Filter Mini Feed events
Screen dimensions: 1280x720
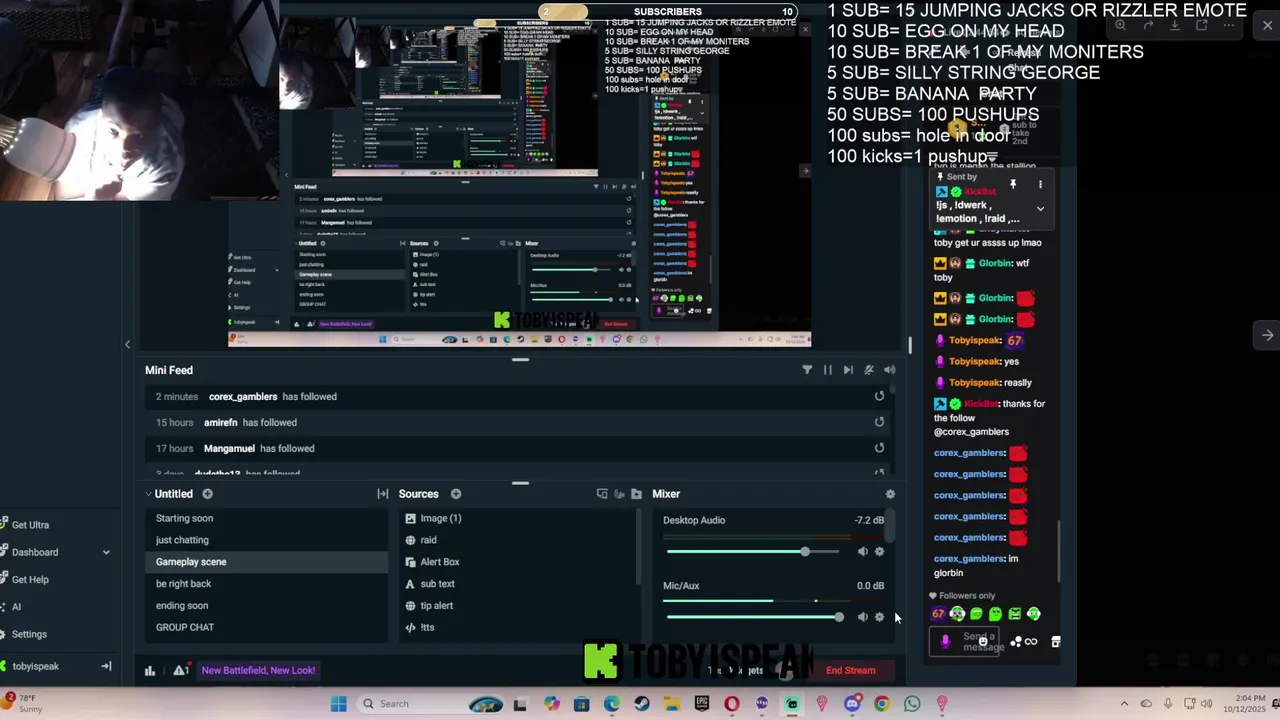(807, 370)
